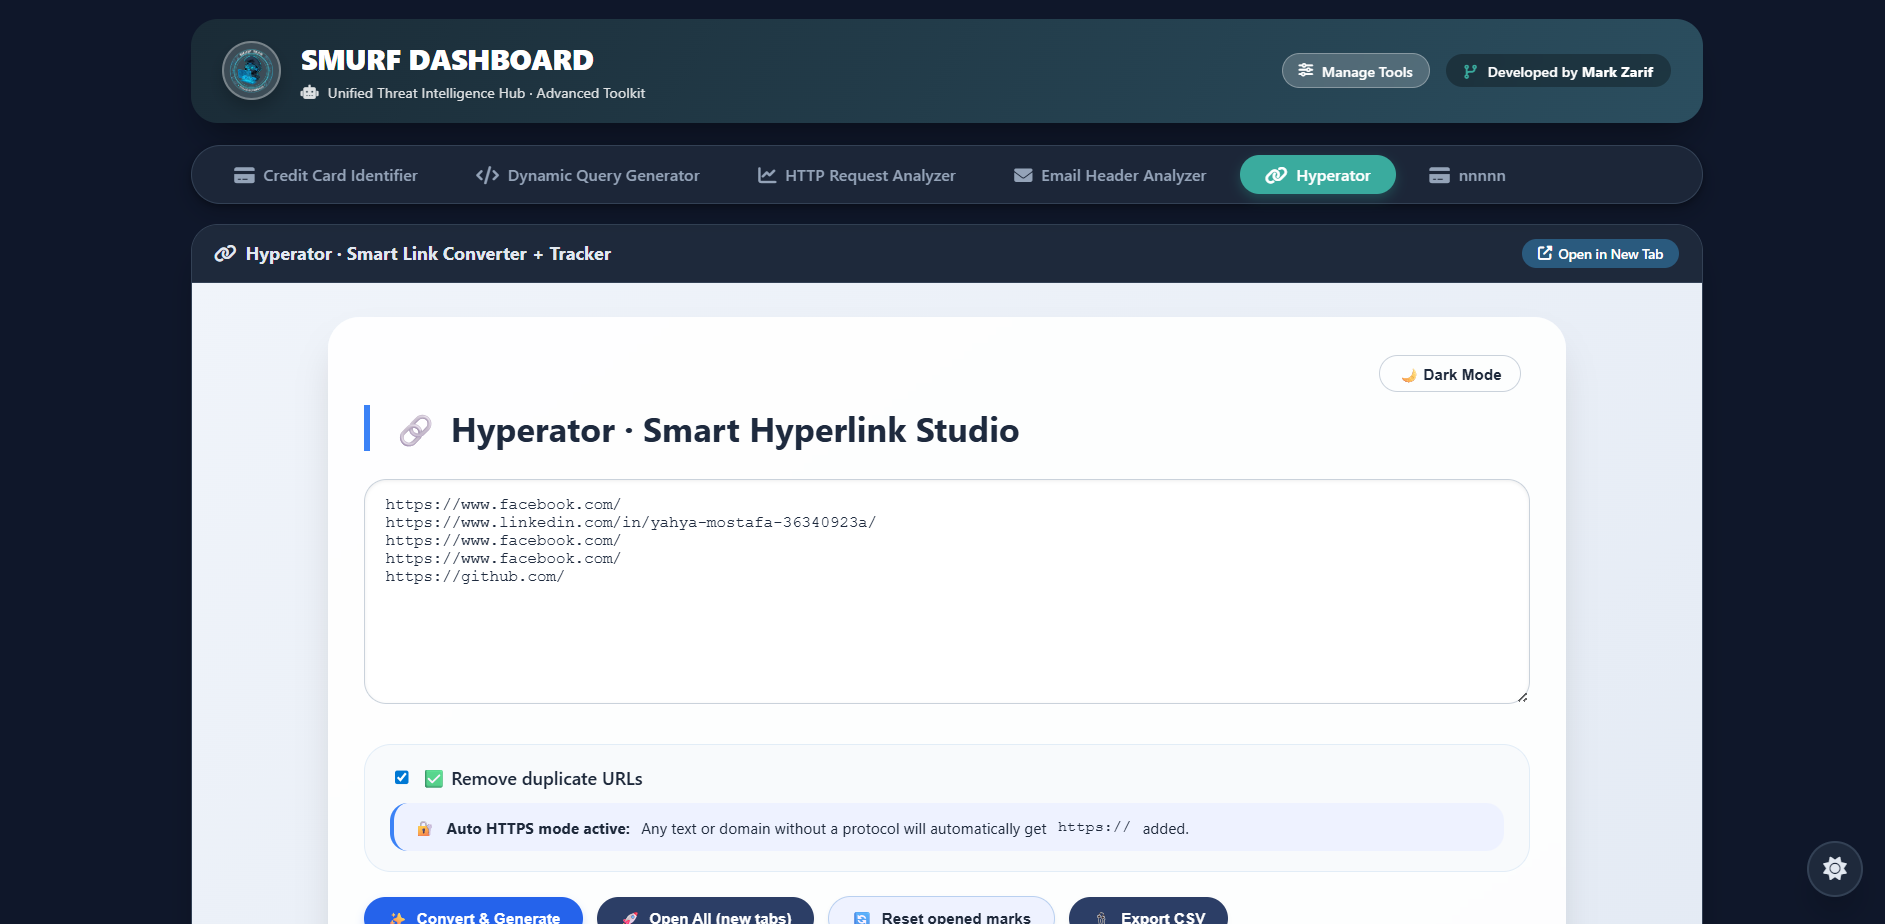Click Convert & Generate button
Viewport: 1885px width, 924px height.
(x=473, y=911)
